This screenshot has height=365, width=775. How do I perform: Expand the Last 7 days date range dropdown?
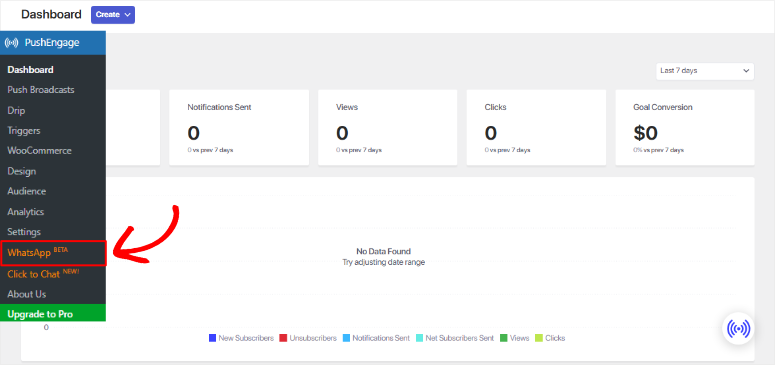(705, 71)
